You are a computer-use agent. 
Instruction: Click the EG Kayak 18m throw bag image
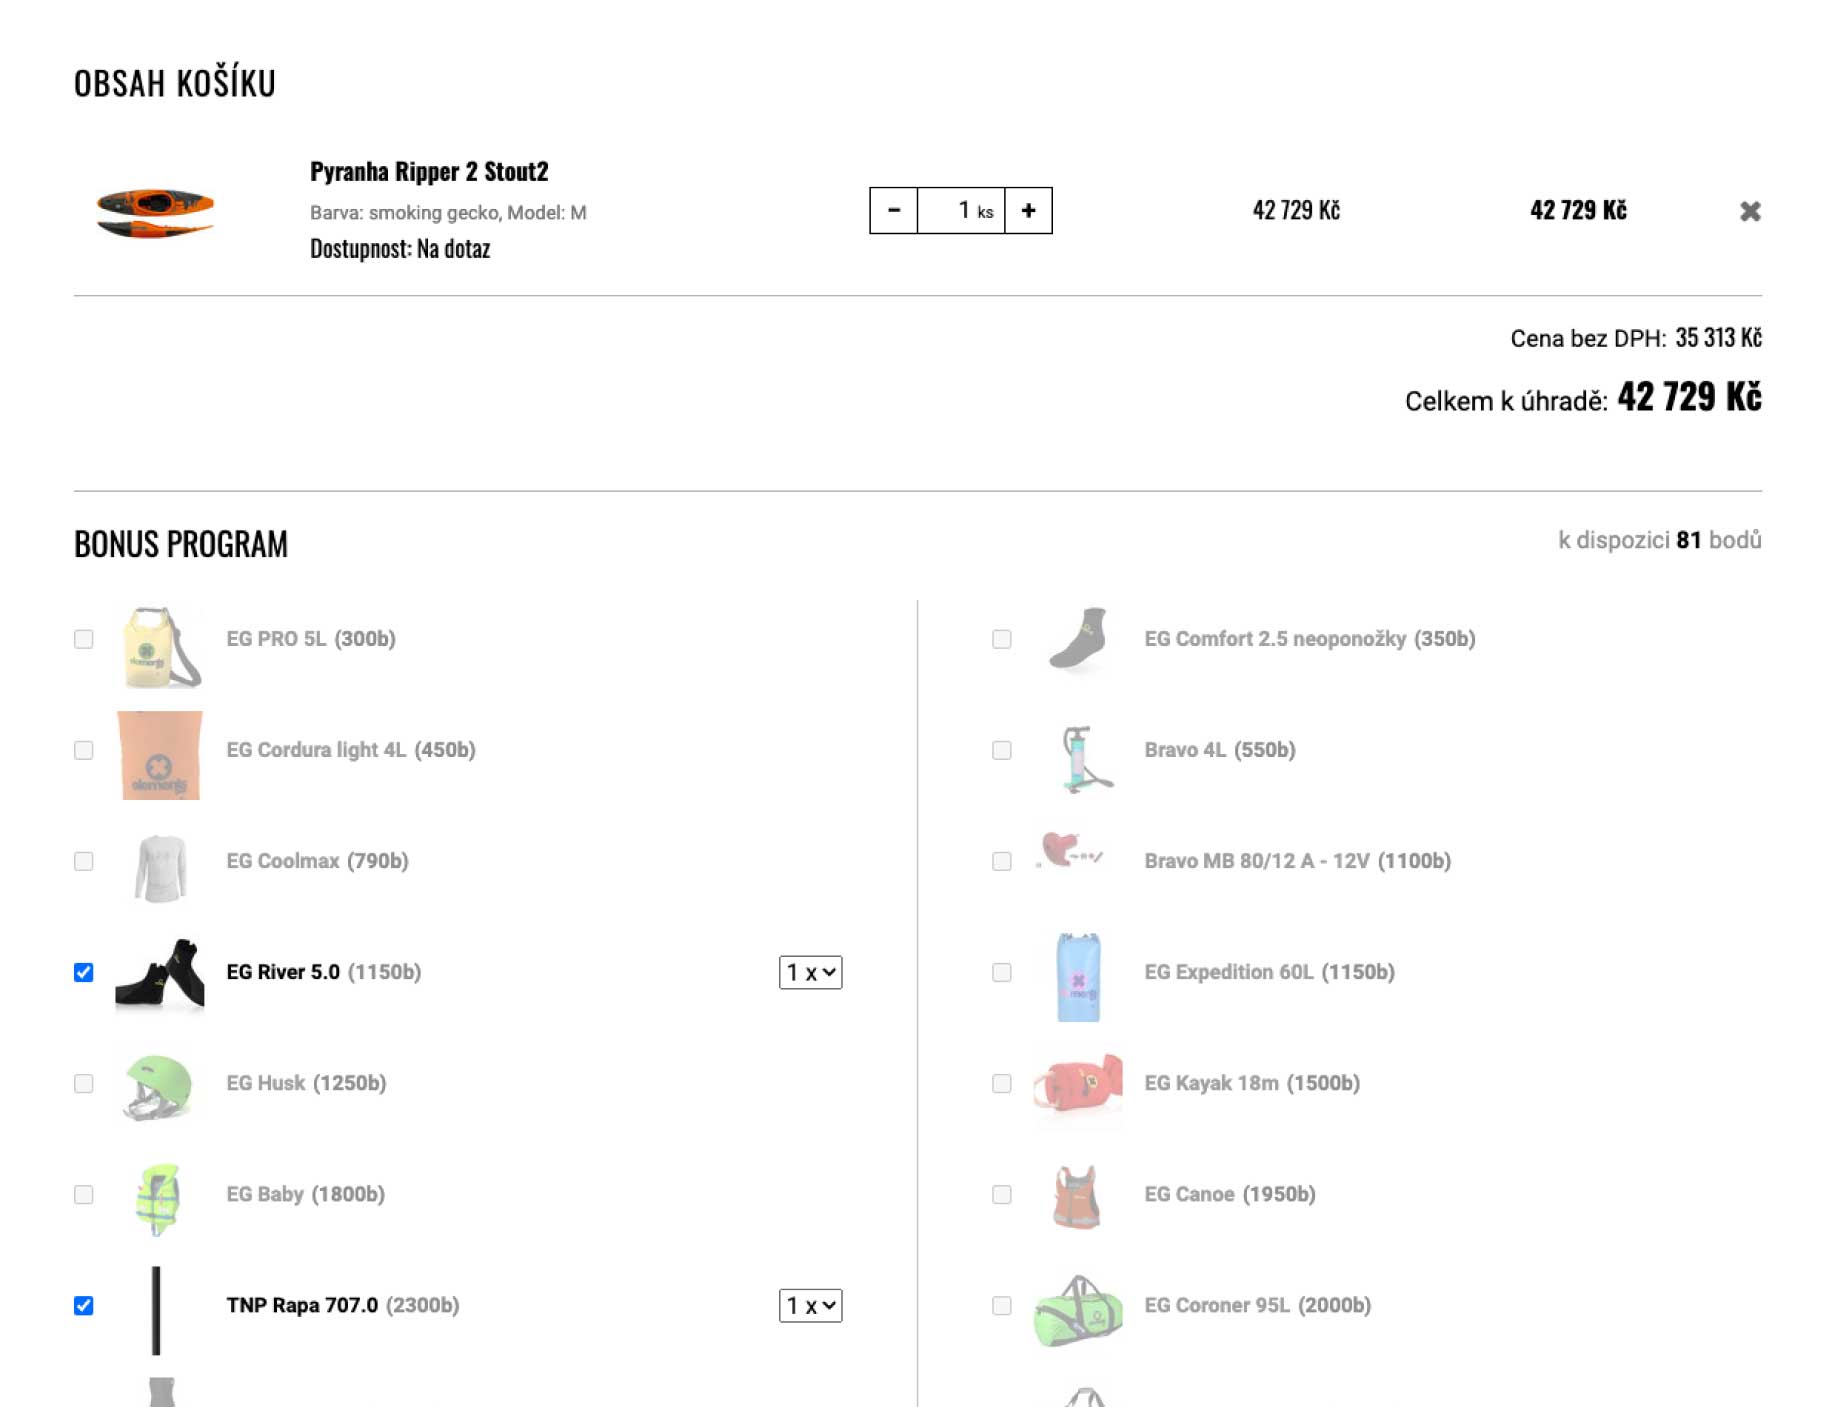click(x=1078, y=1085)
